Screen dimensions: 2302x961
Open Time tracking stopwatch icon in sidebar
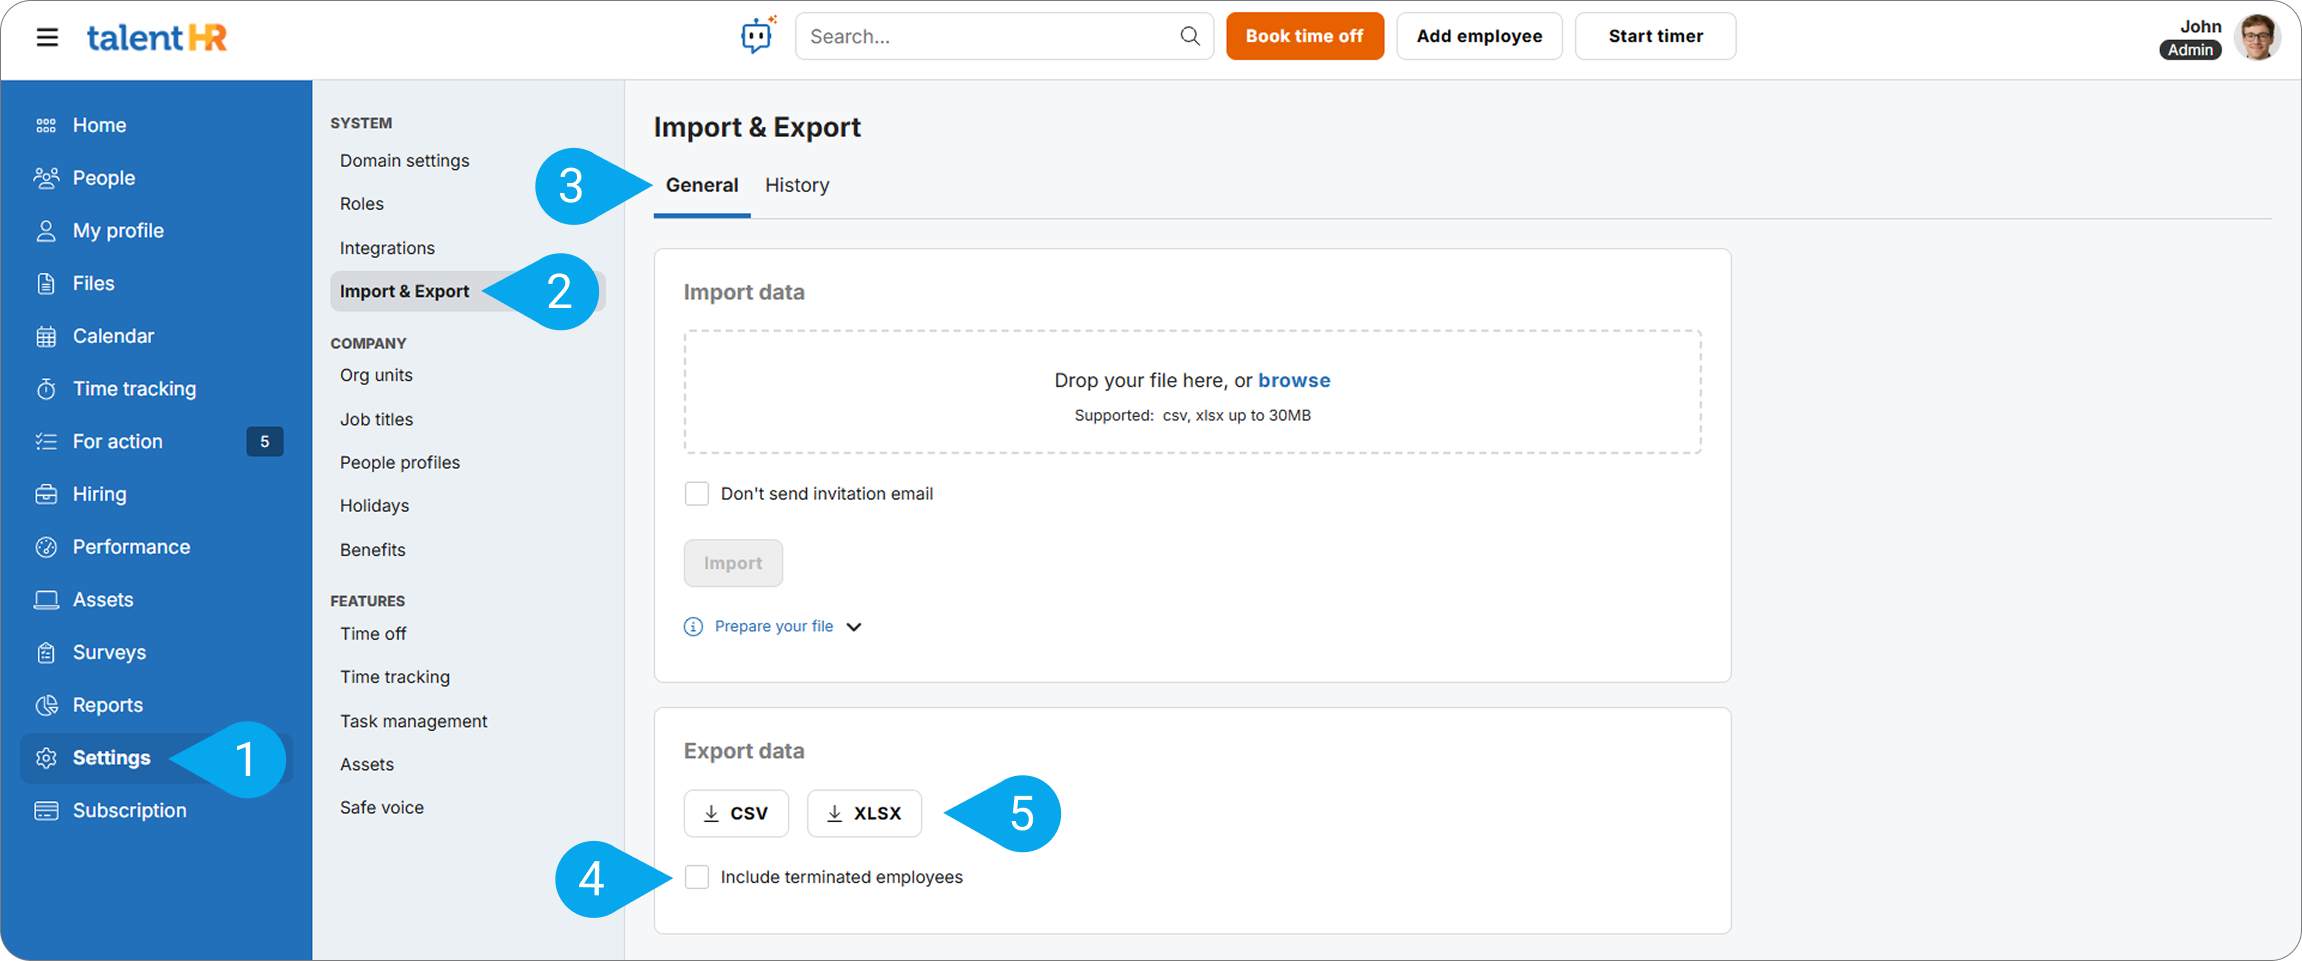[x=46, y=389]
